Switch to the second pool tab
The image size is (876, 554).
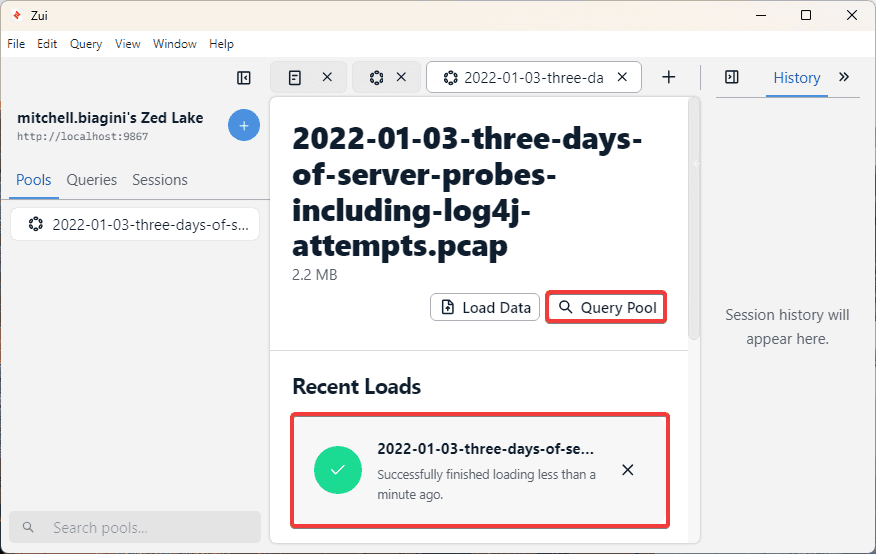coord(377,78)
